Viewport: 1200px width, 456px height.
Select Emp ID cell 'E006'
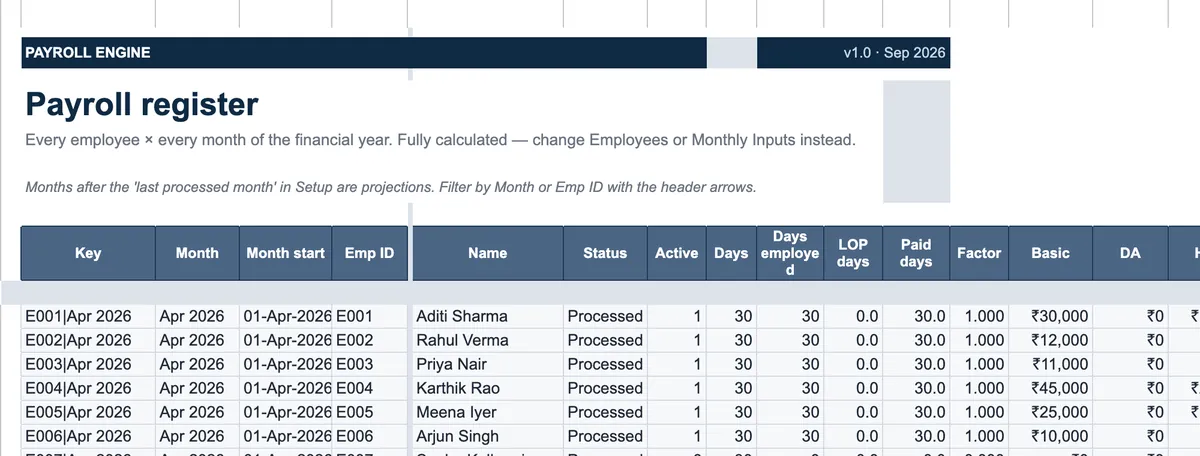click(369, 436)
